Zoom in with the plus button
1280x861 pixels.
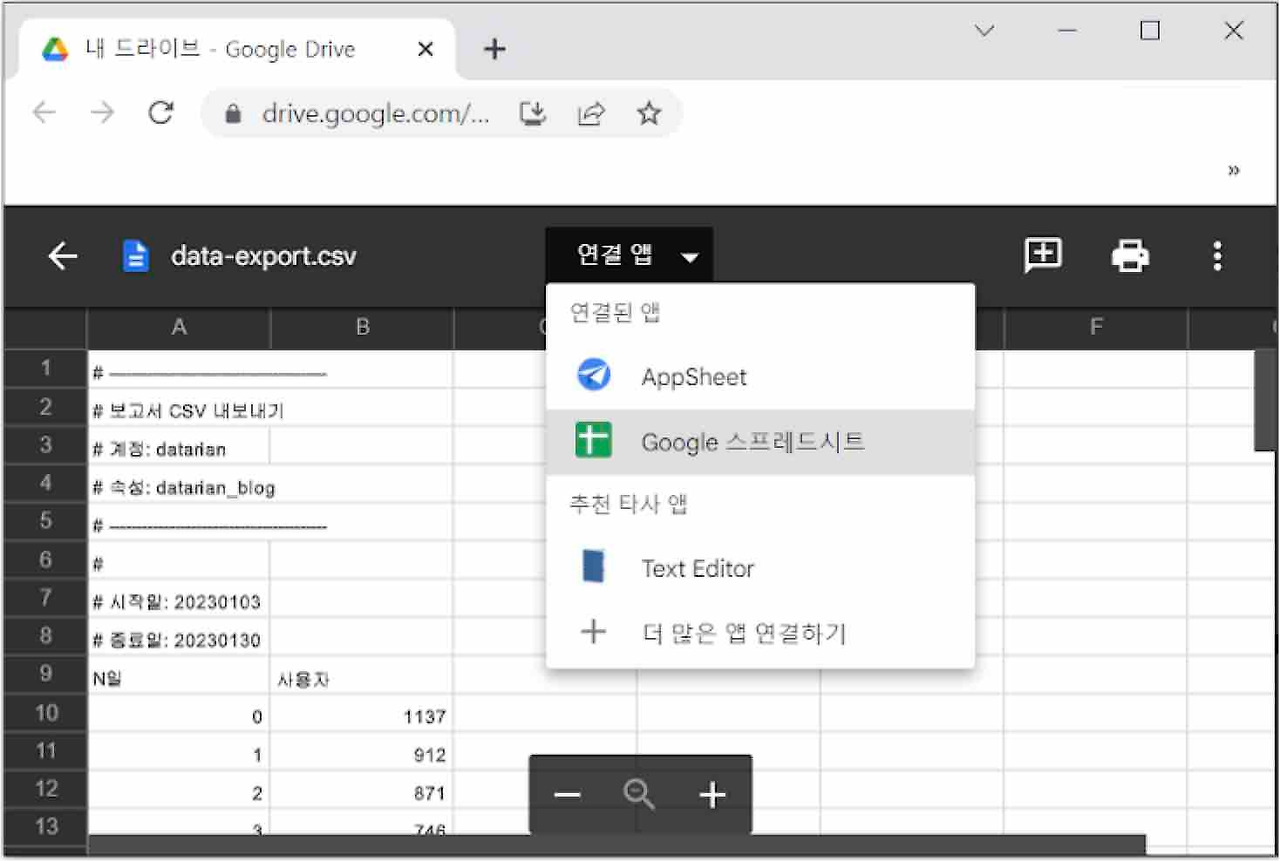712,795
